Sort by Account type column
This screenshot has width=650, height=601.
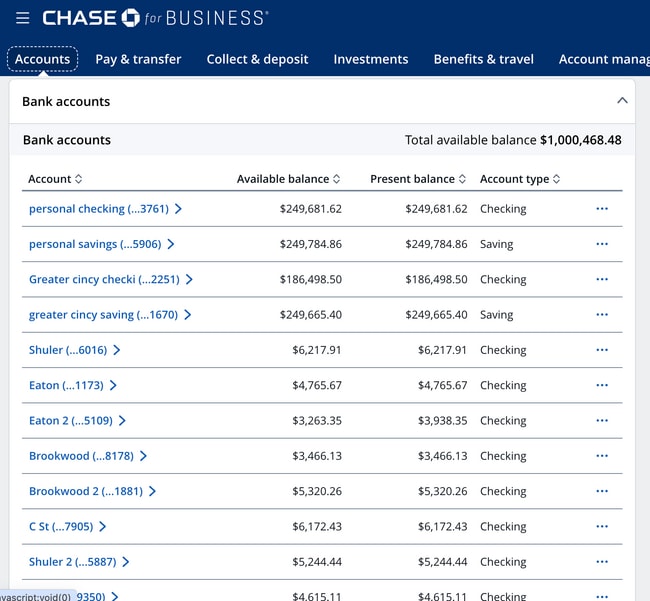pos(520,179)
